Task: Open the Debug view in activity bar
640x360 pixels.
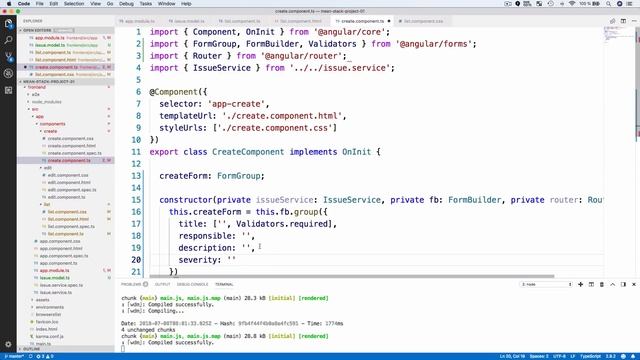Action: pyautogui.click(x=8, y=73)
